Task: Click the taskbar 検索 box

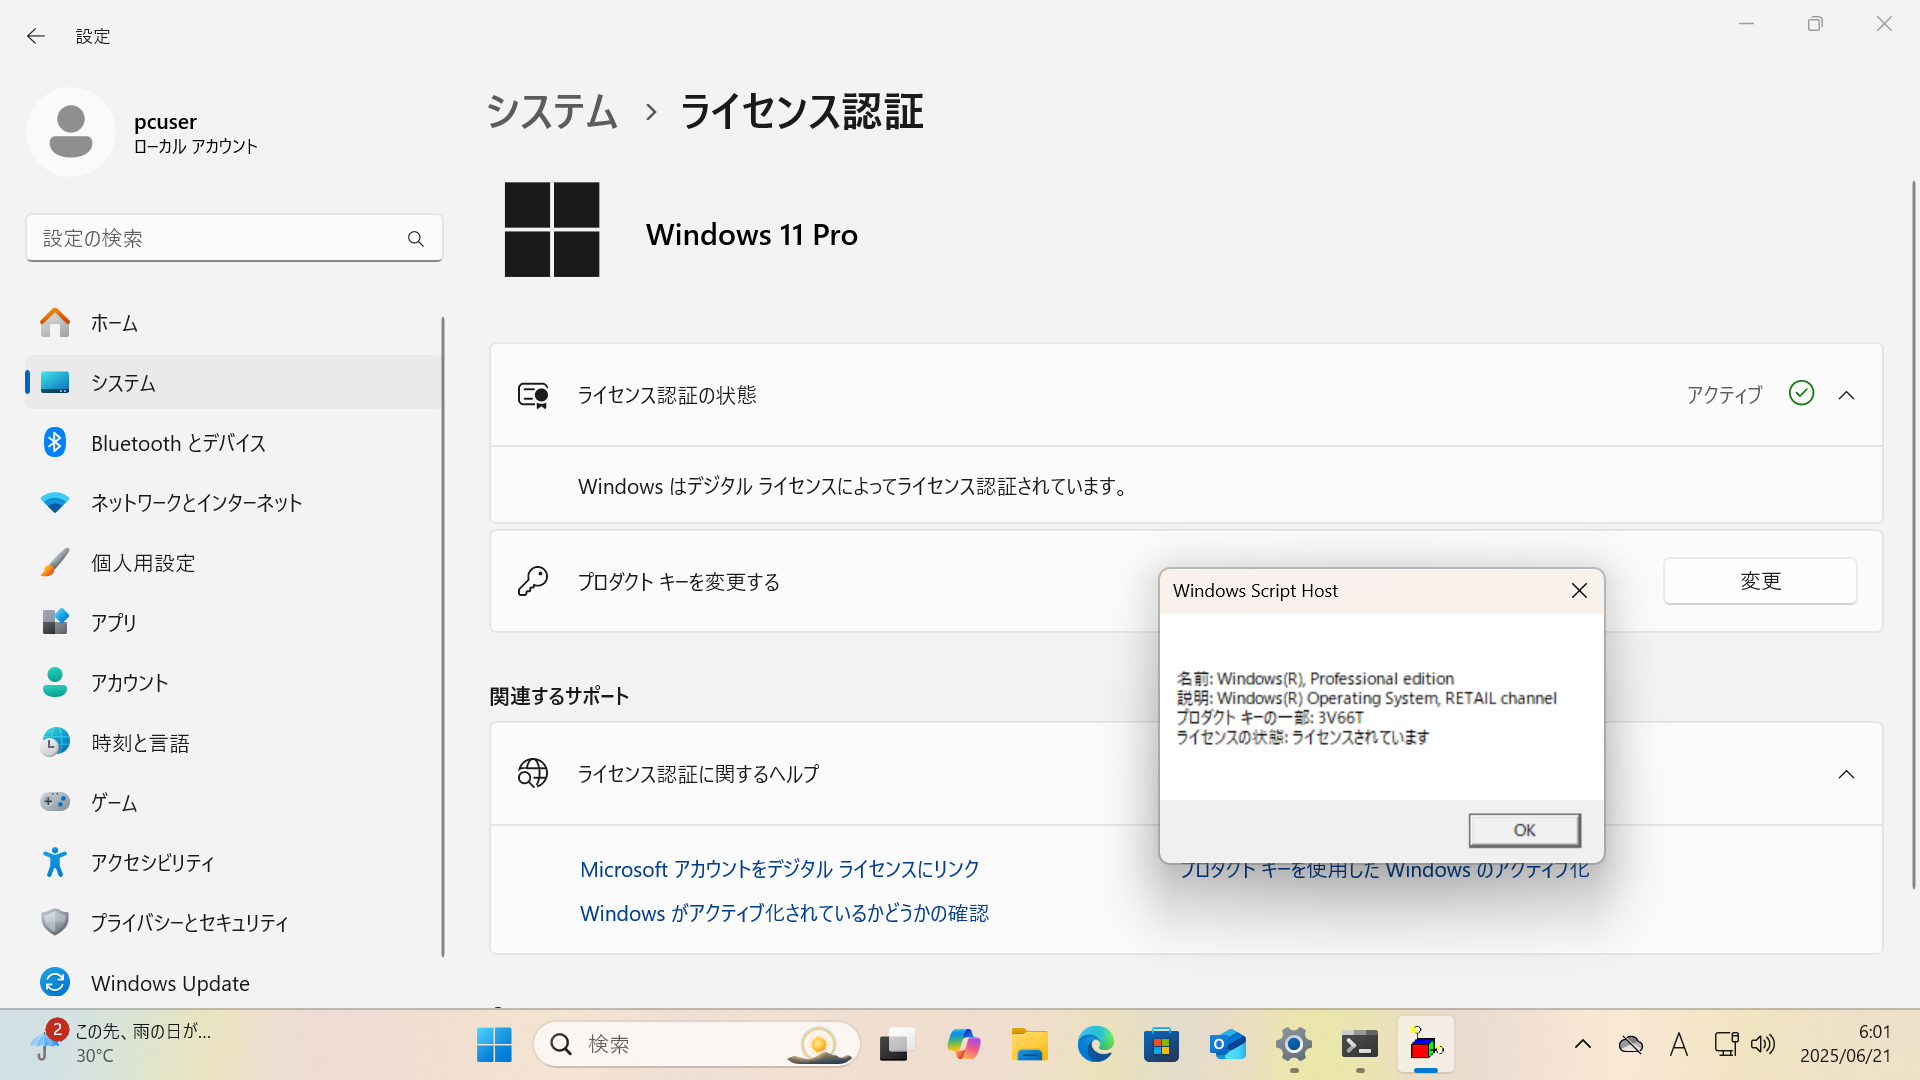Action: click(697, 1044)
